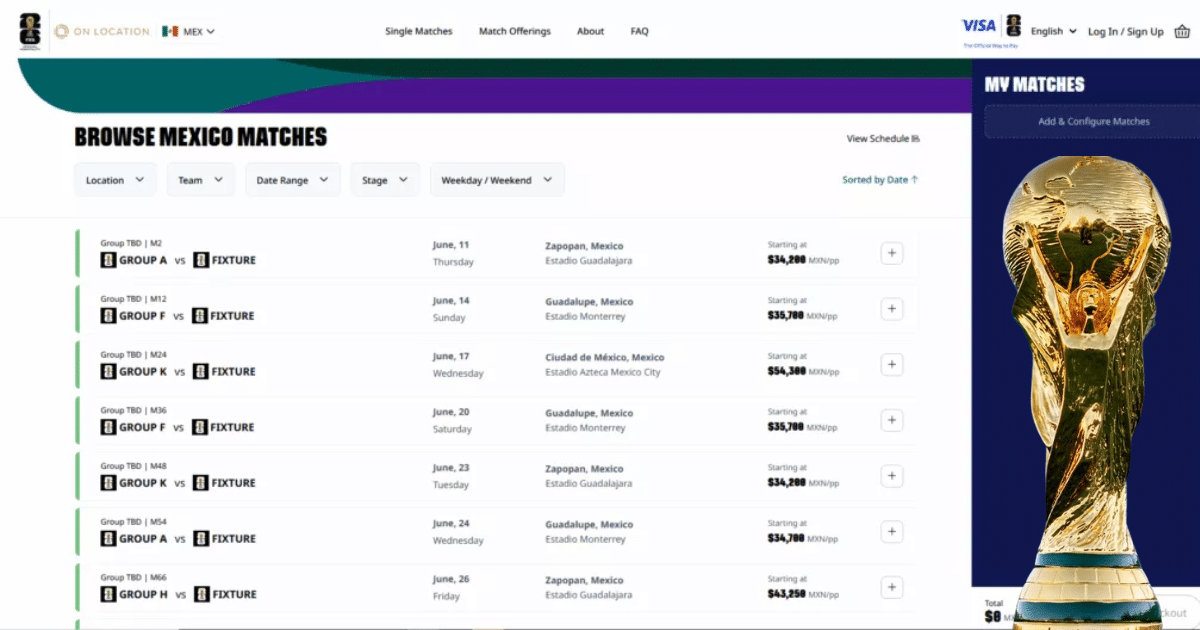Image resolution: width=1200 pixels, height=630 pixels.
Task: Open the MEX country selector
Action: [188, 31]
